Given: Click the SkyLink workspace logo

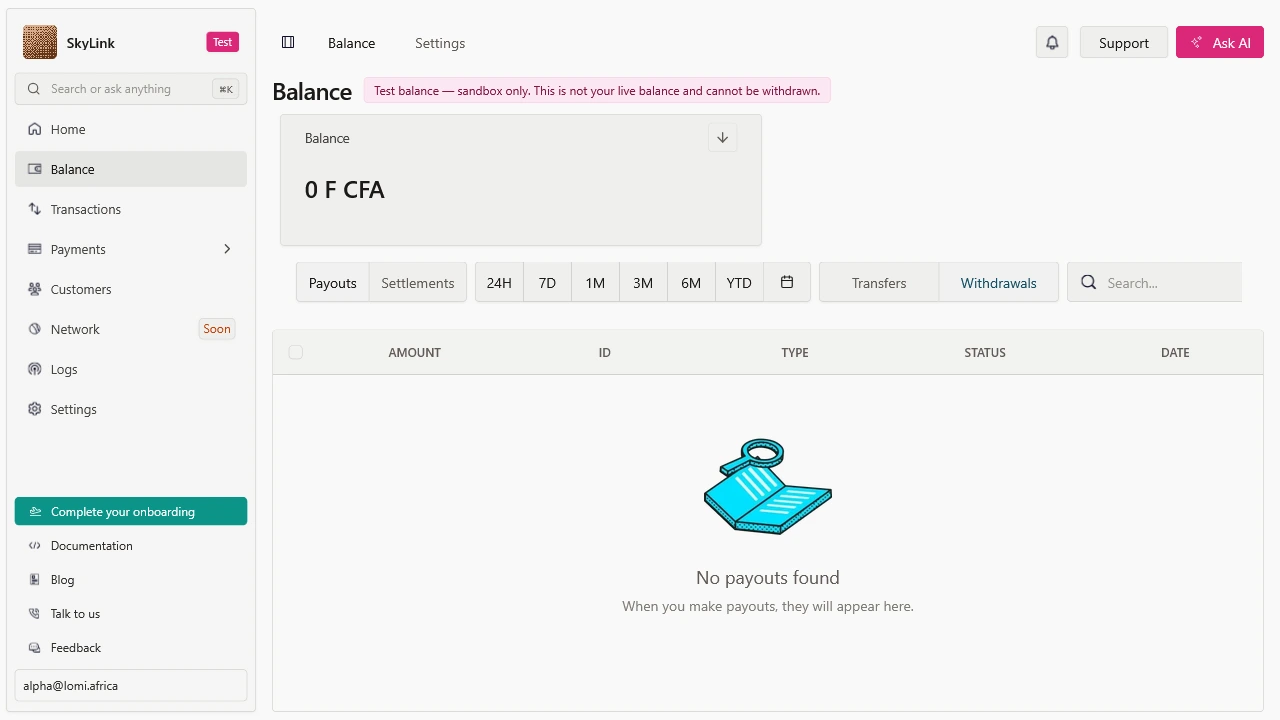Looking at the screenshot, I should pos(40,42).
